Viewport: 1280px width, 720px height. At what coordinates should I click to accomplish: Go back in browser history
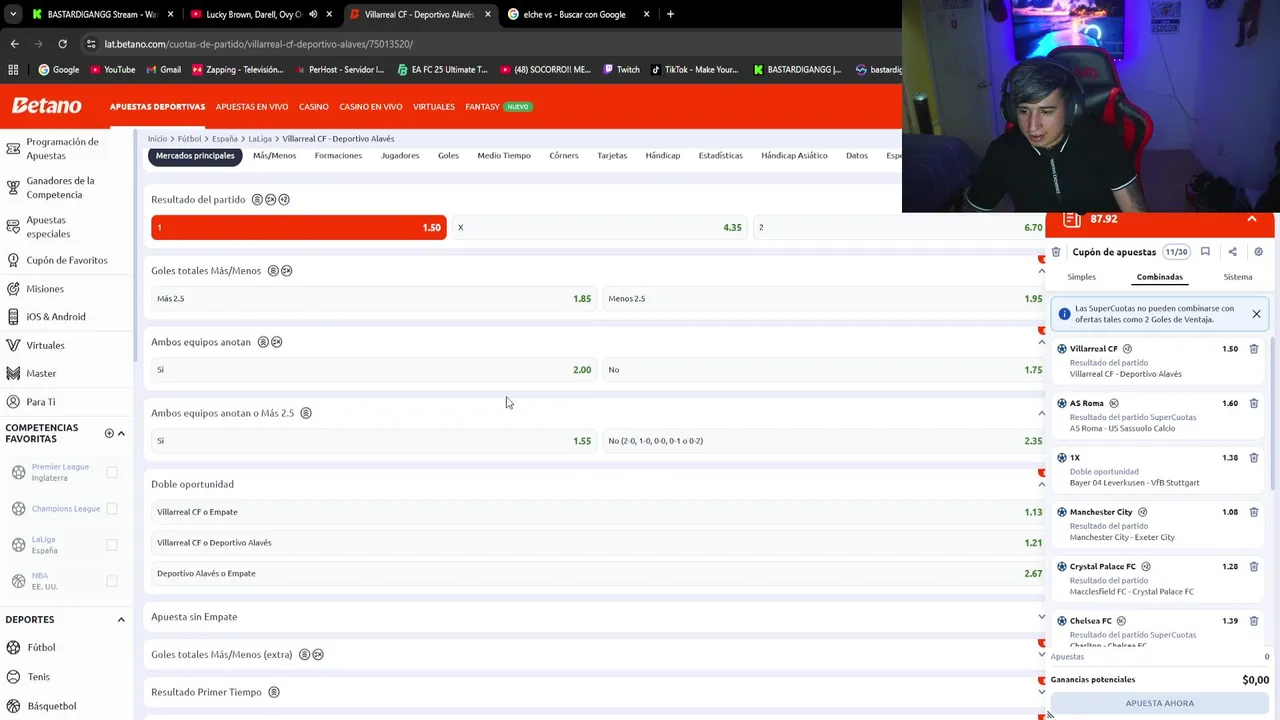[14, 44]
